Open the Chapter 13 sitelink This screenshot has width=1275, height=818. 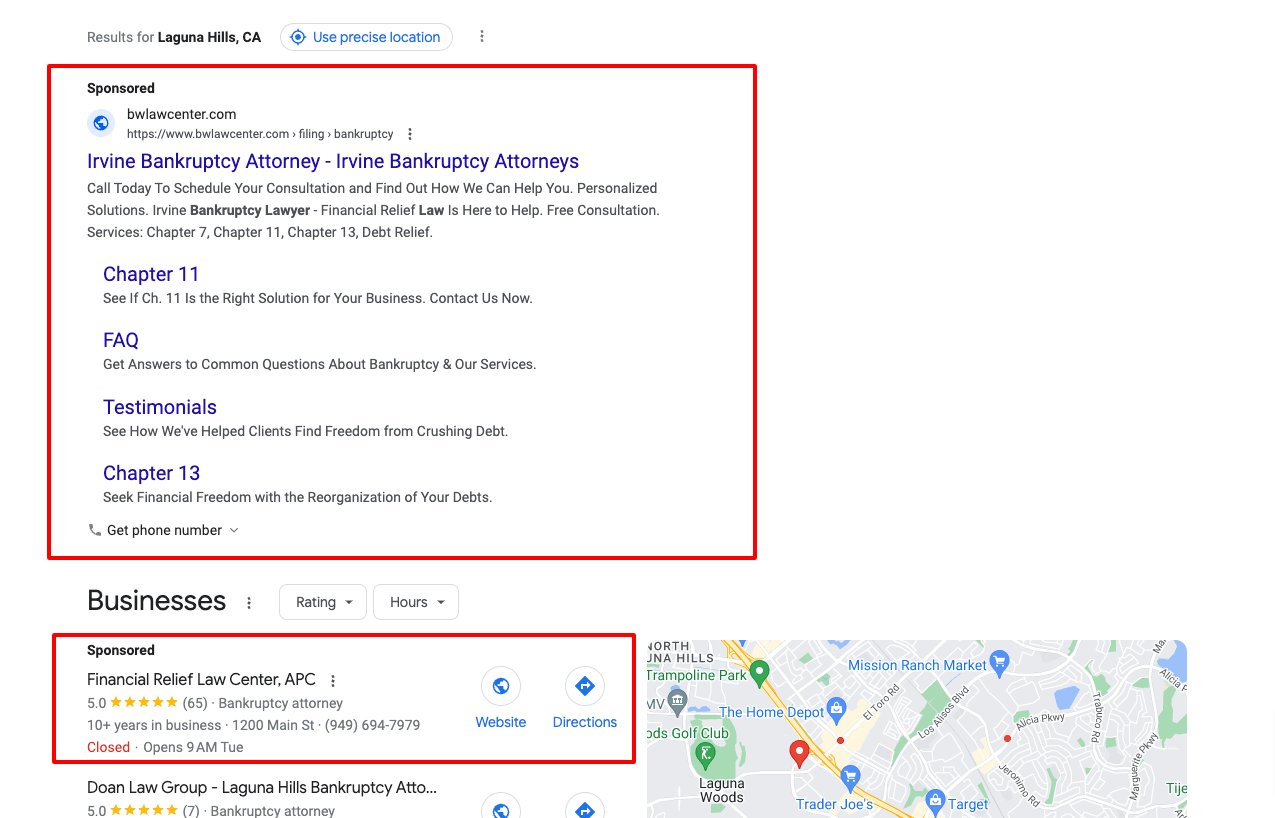coord(151,473)
